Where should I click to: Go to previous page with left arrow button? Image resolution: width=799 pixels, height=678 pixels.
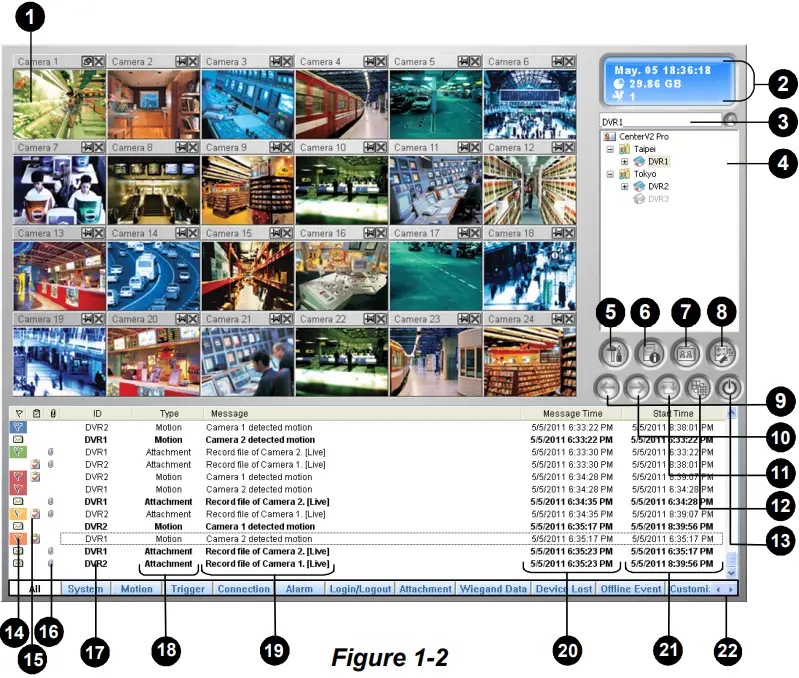[x=607, y=389]
